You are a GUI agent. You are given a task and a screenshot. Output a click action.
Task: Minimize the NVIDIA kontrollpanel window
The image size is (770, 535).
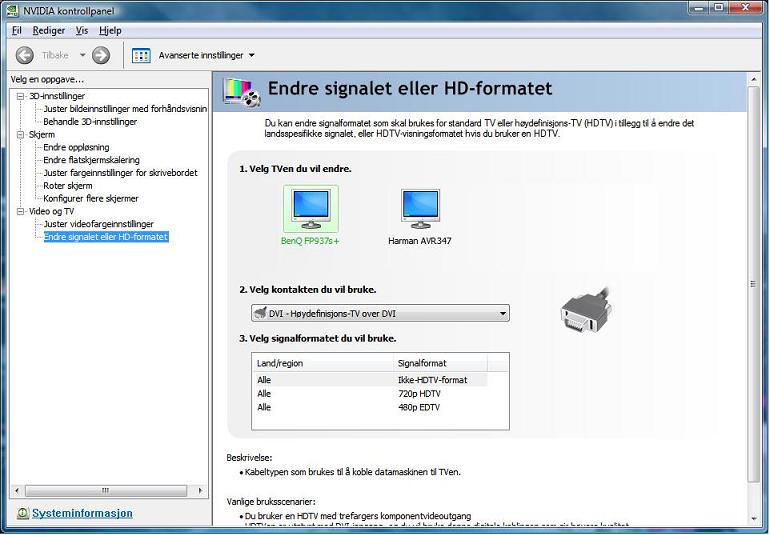tap(700, 7)
